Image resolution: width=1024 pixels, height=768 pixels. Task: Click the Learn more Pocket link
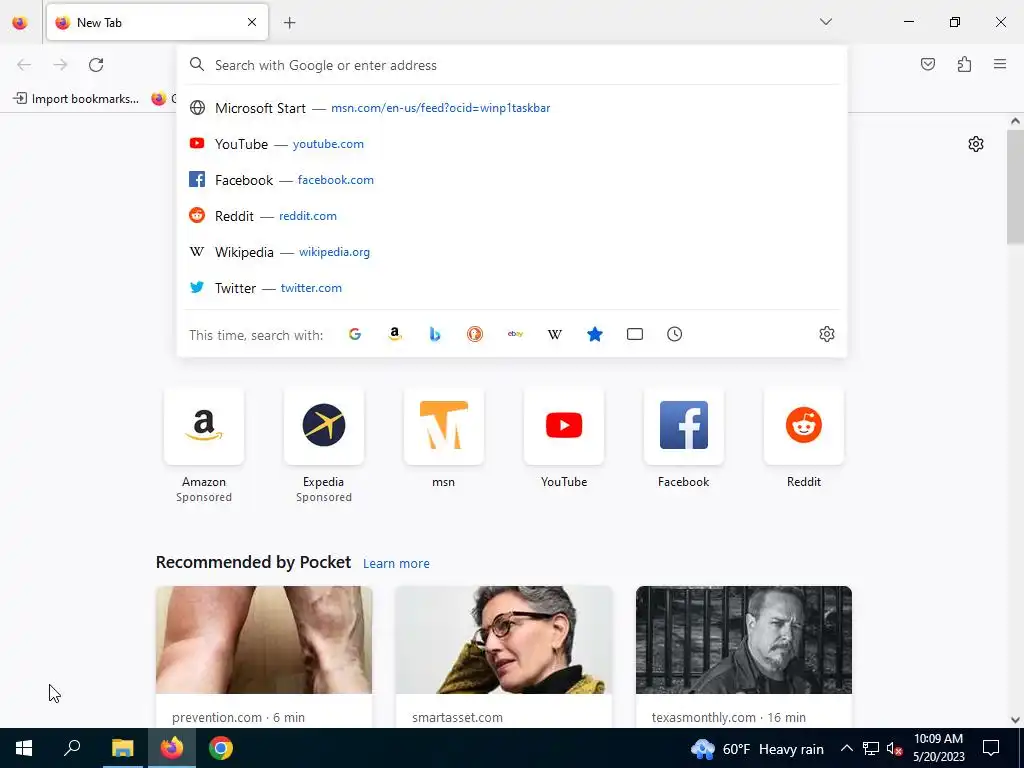[x=396, y=564]
